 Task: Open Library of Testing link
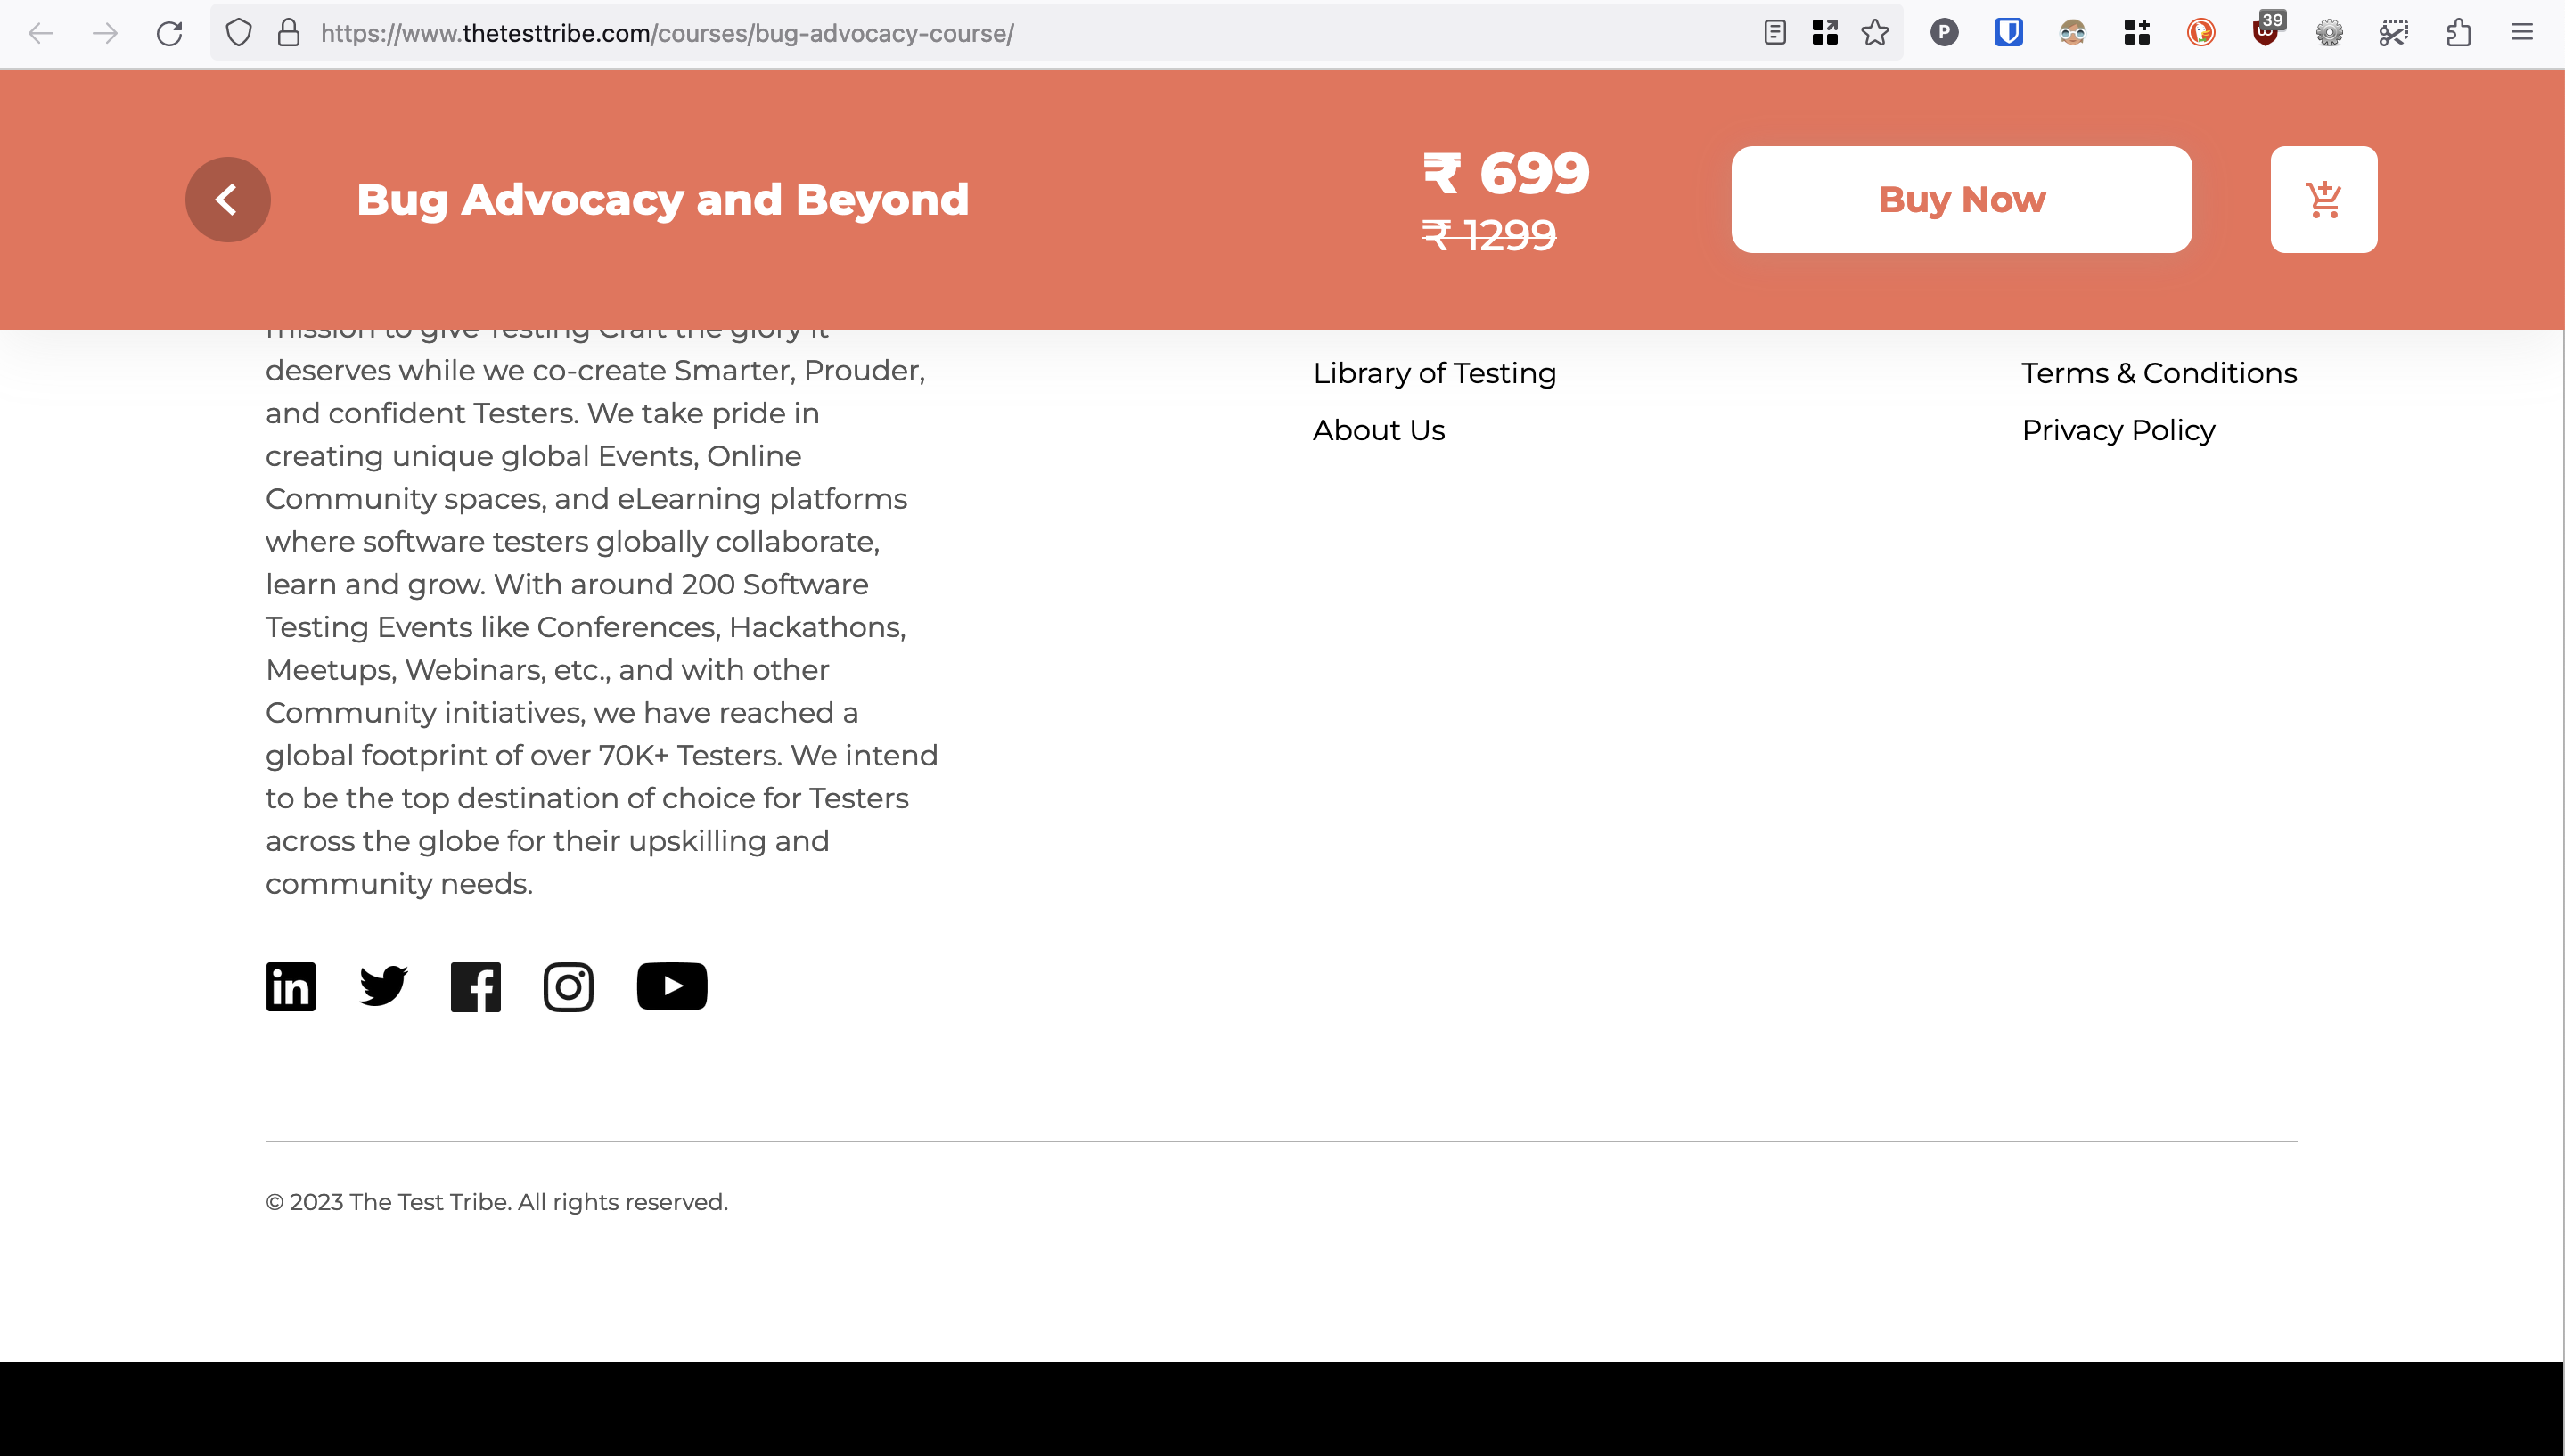(x=1434, y=373)
